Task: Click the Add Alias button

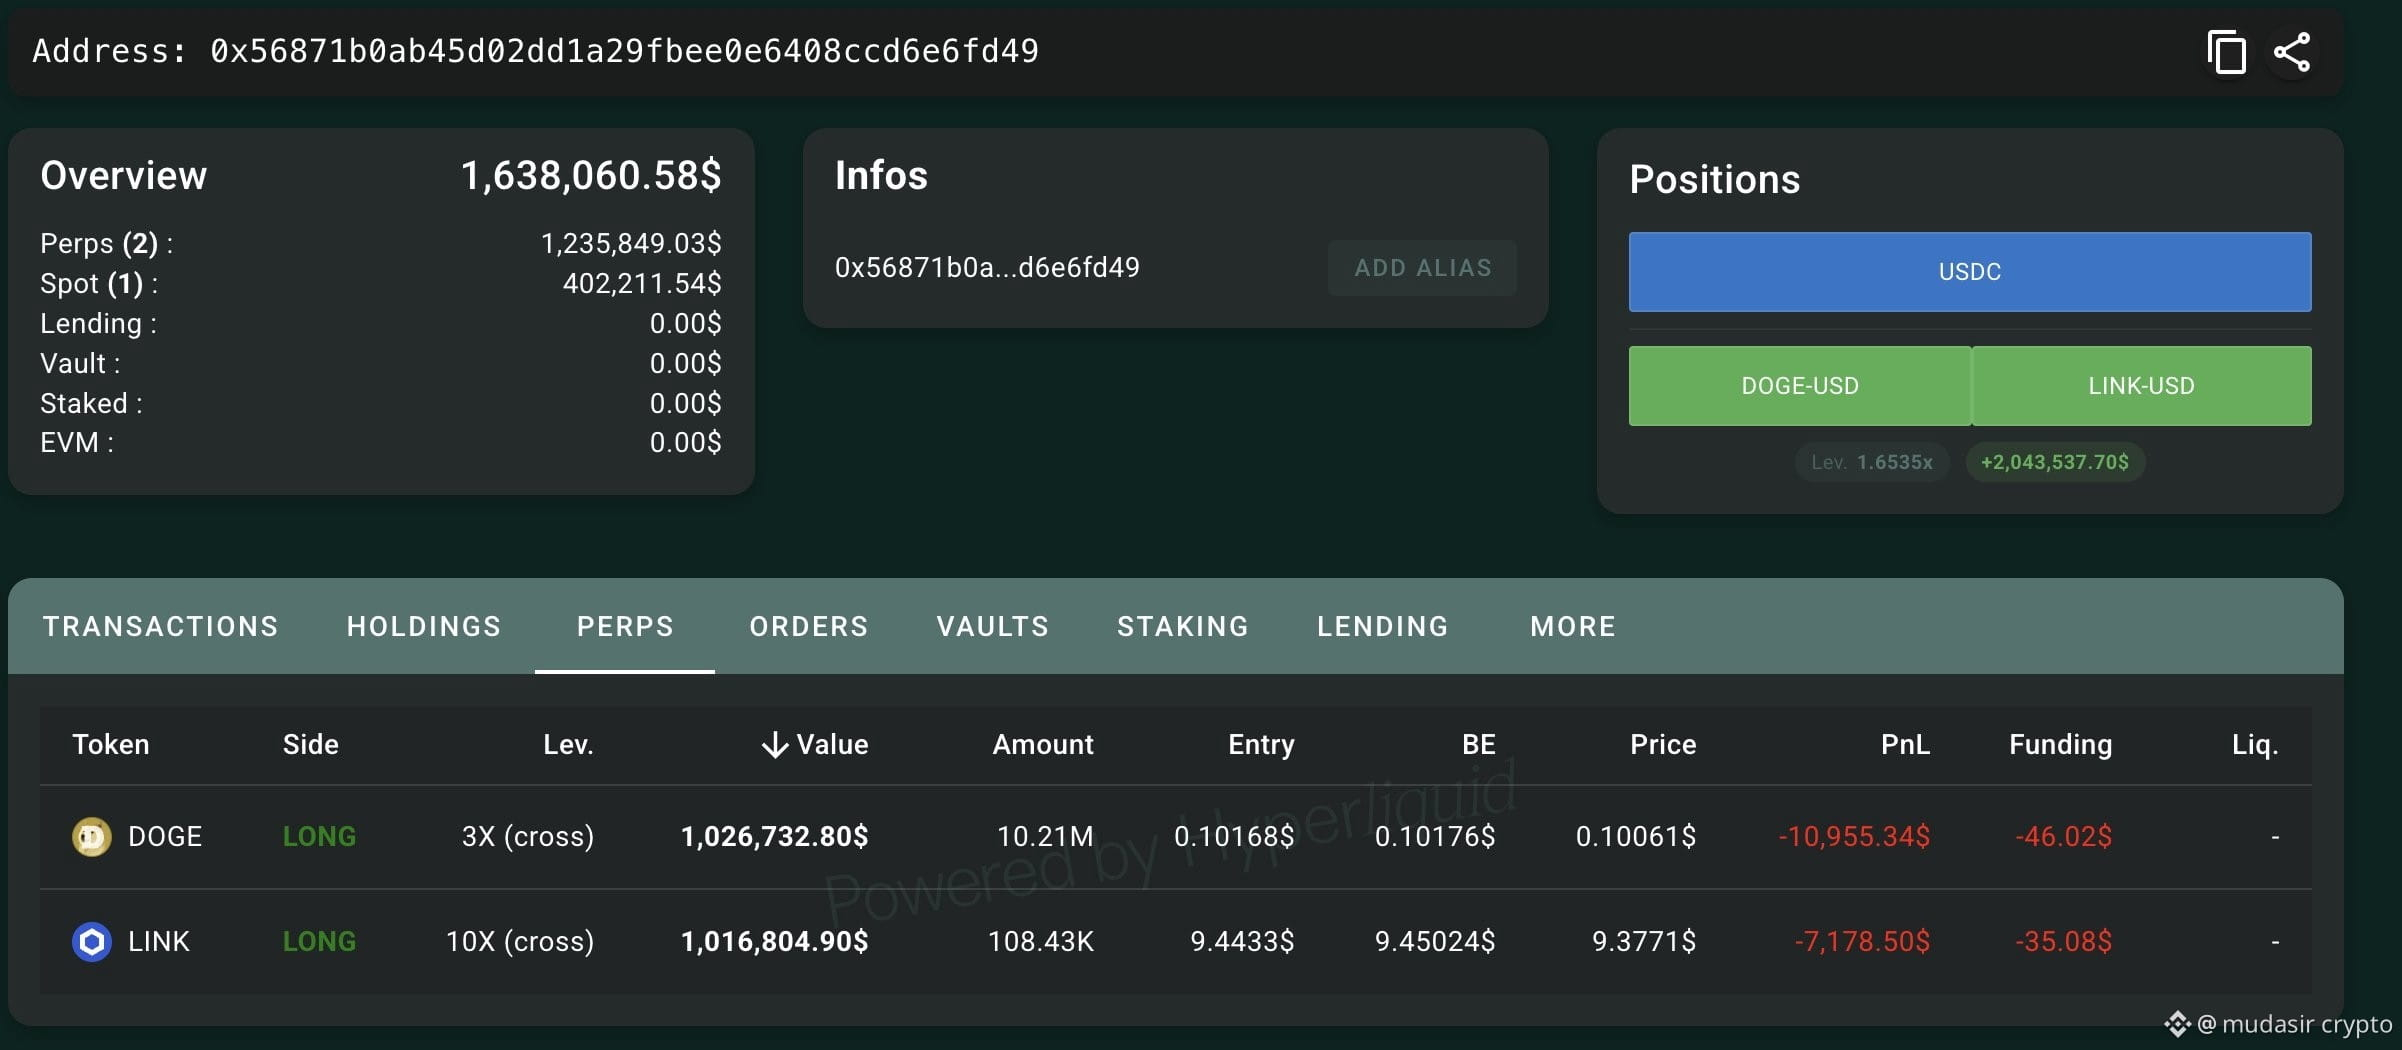Action: (1422, 268)
